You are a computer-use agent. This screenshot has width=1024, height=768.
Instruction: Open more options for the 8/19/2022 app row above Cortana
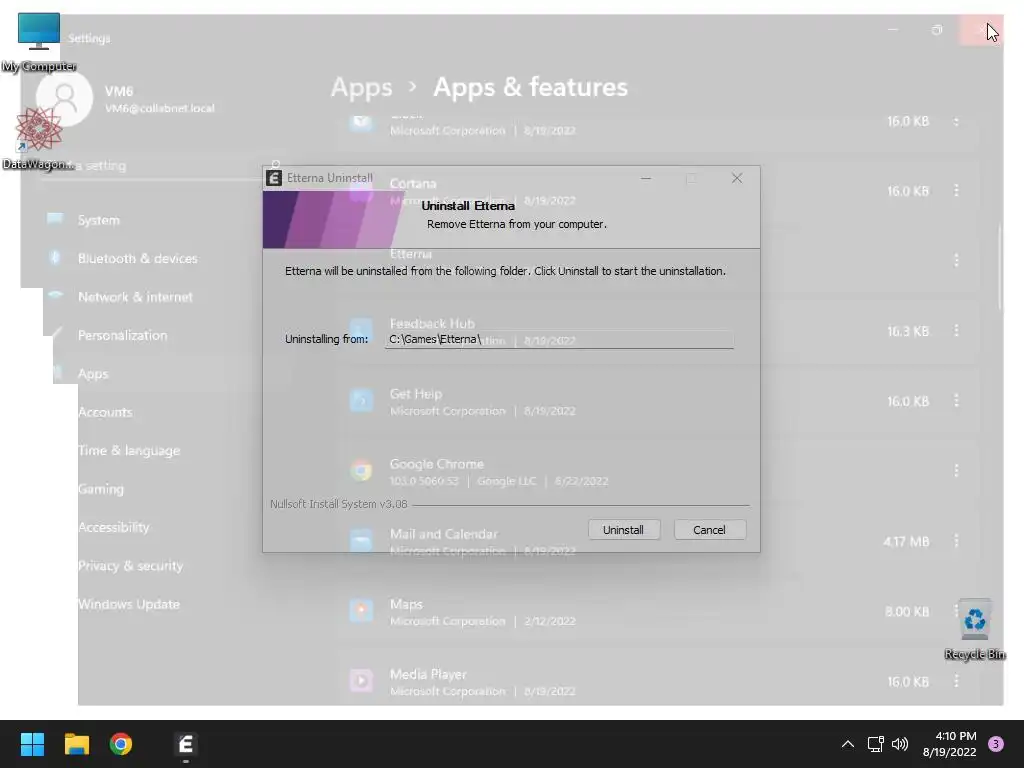[956, 121]
